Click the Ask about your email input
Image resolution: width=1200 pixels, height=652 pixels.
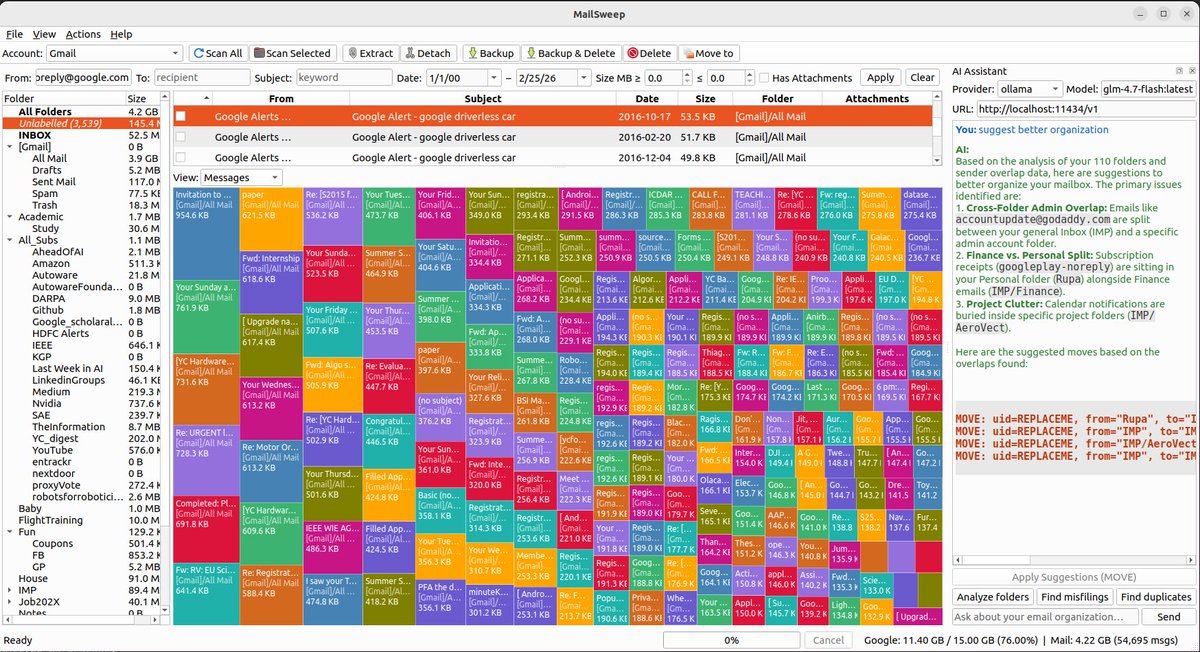pyautogui.click(x=1045, y=617)
